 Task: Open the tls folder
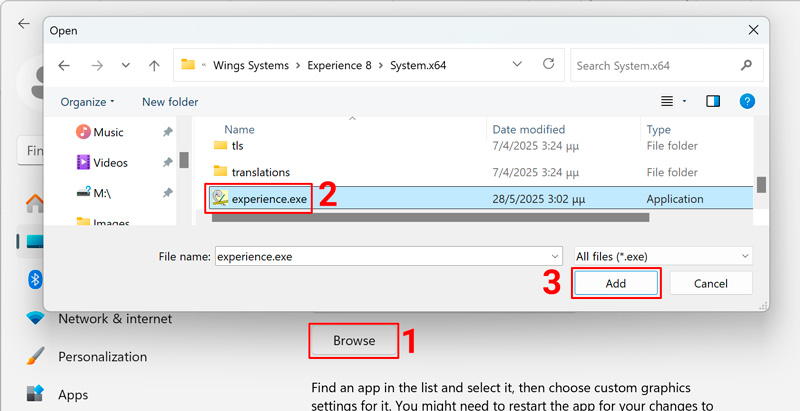(x=237, y=146)
